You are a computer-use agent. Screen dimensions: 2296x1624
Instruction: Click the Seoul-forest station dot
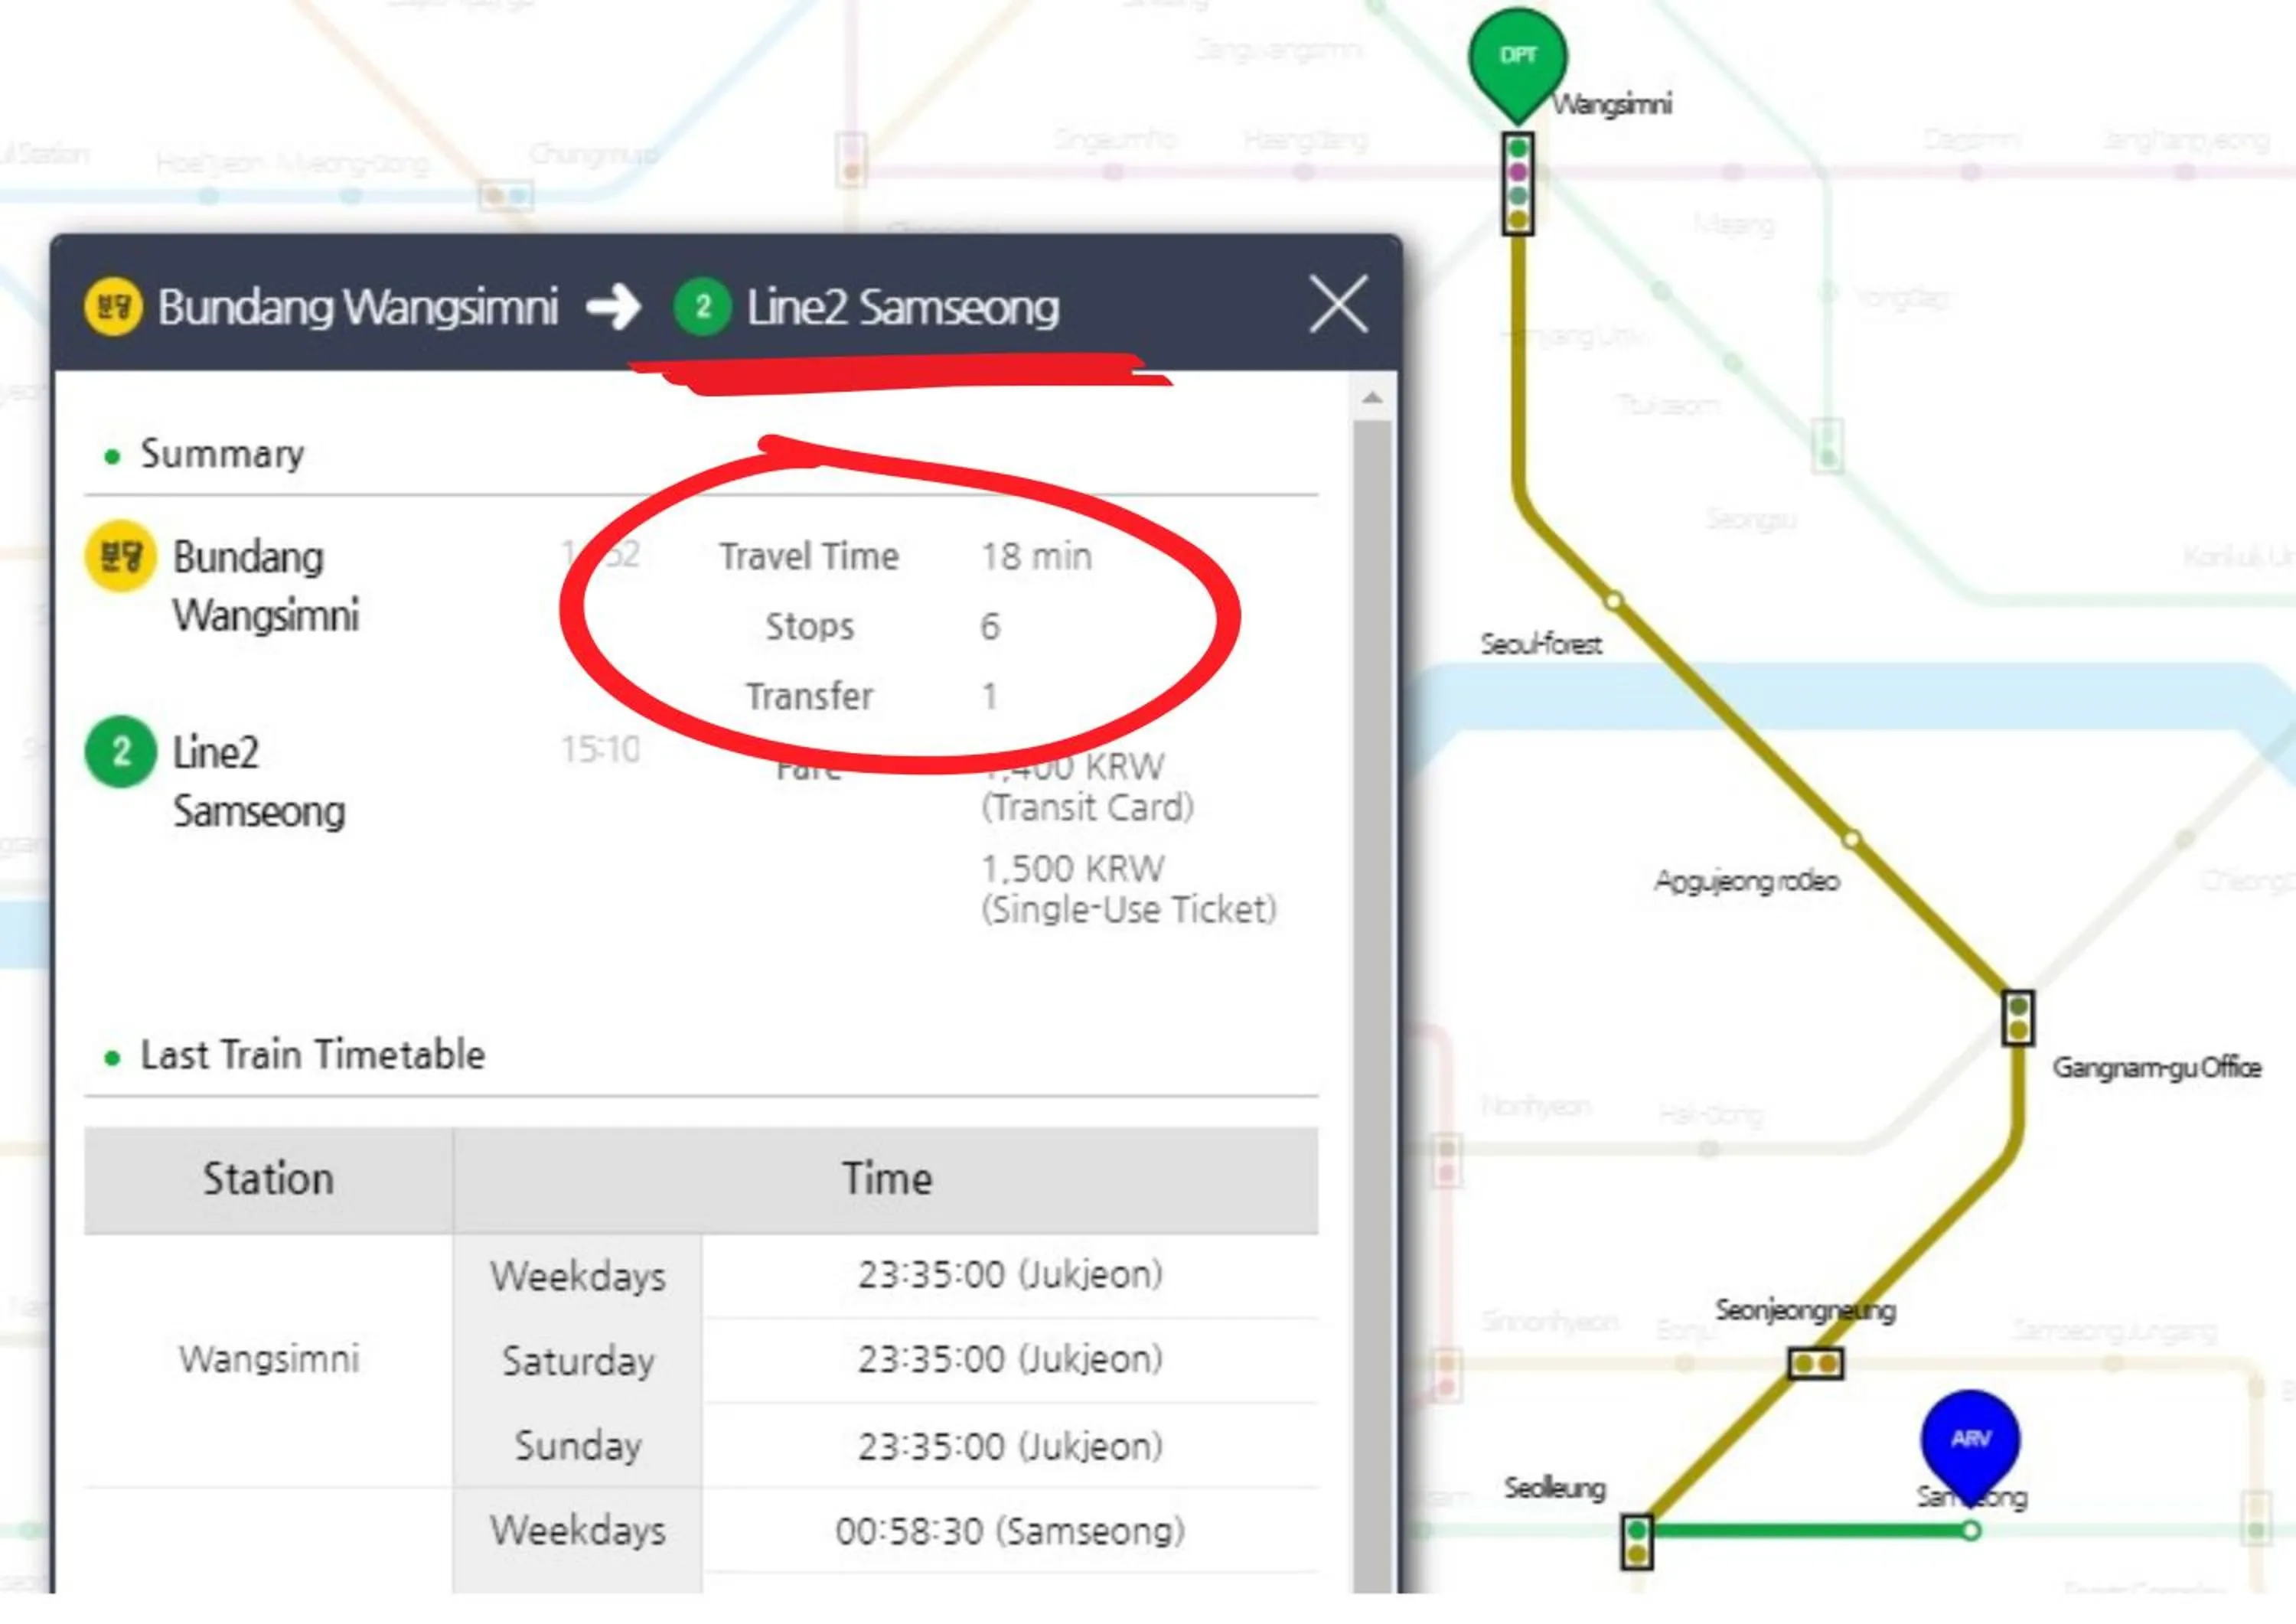(1613, 601)
